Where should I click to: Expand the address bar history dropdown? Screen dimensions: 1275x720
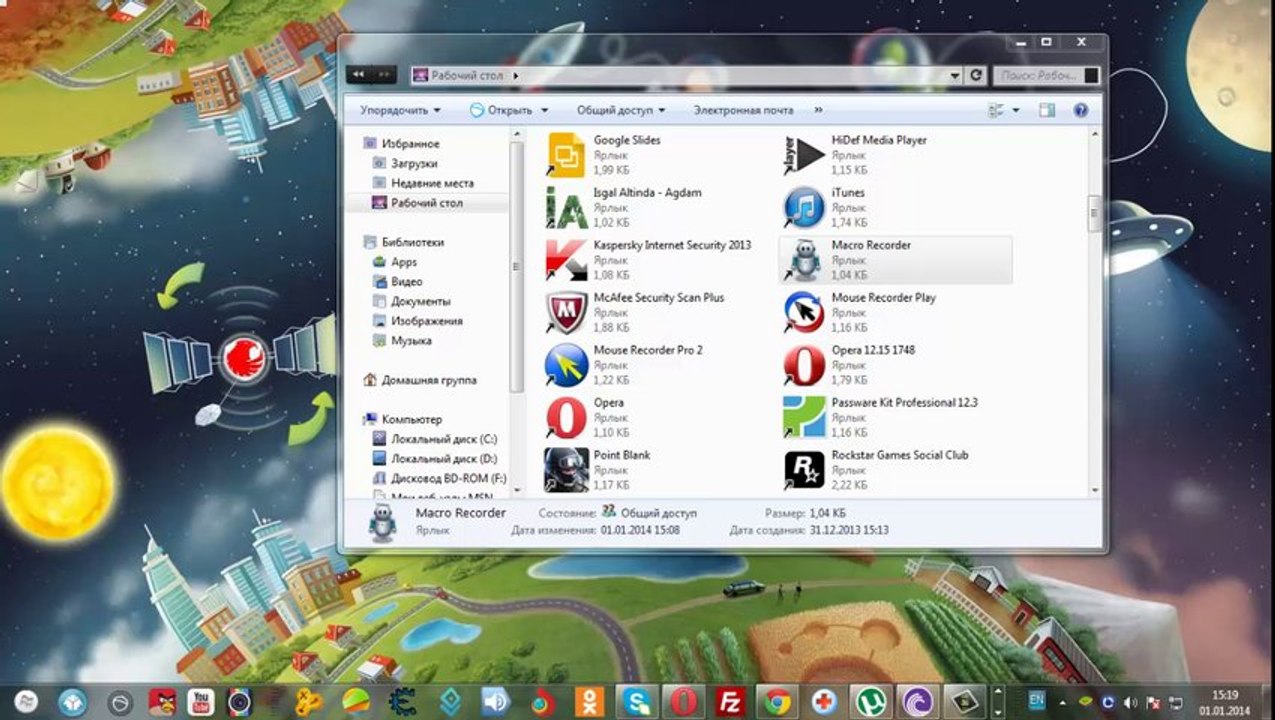(957, 75)
